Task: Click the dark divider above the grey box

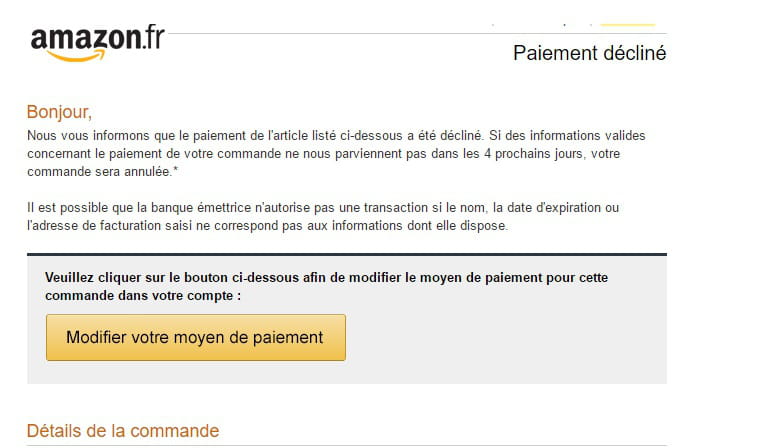Action: (x=346, y=255)
